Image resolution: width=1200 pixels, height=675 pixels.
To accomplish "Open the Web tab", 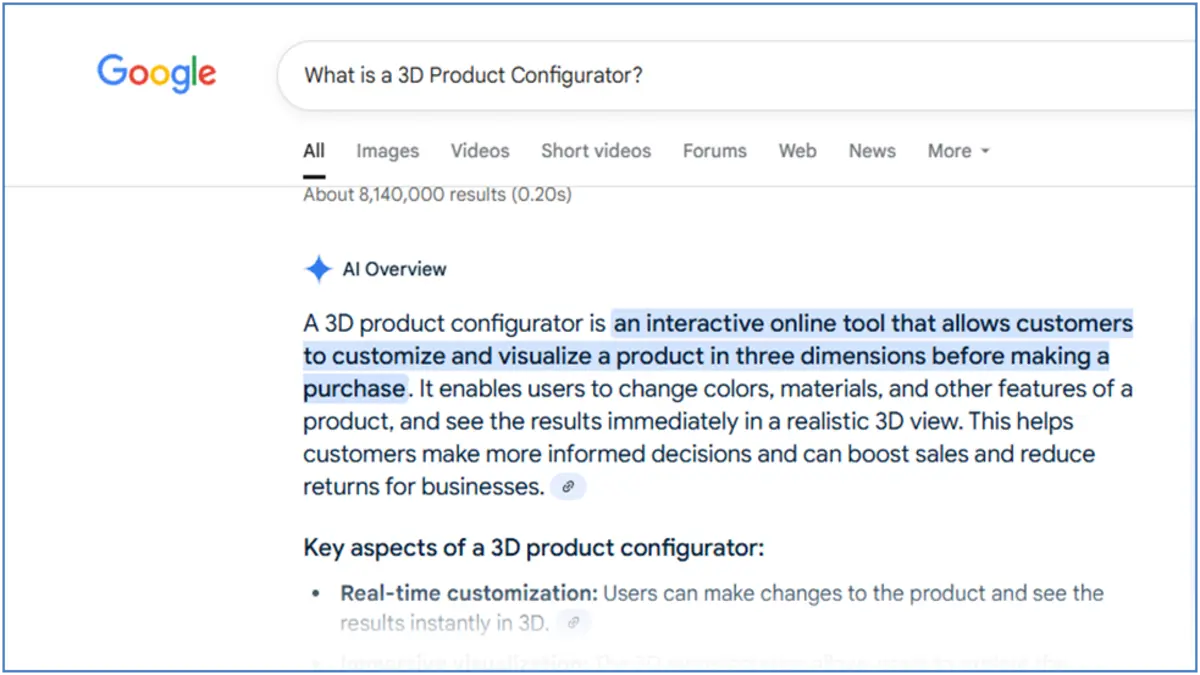I will pyautogui.click(x=797, y=150).
